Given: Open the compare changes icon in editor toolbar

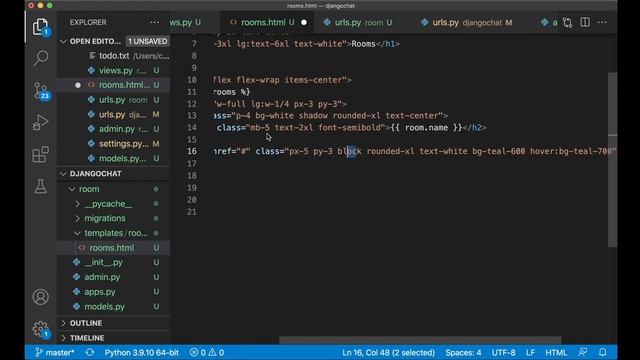Looking at the screenshot, I should point(567,22).
